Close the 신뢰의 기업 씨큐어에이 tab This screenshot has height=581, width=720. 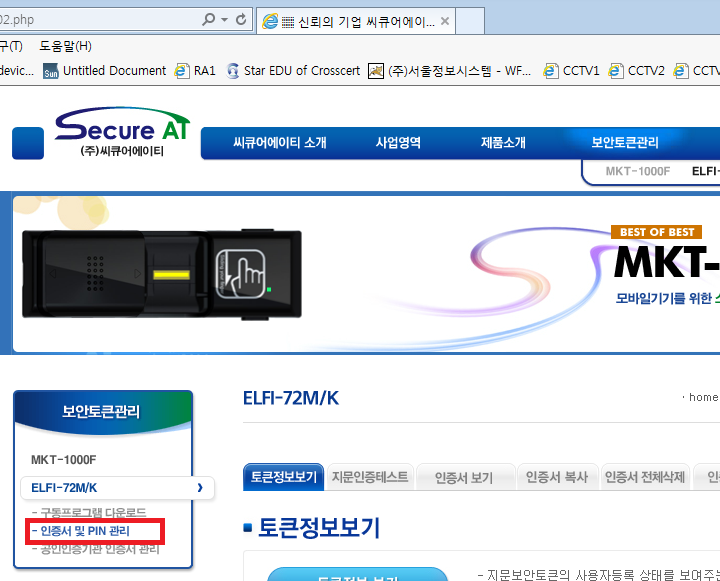pyautogui.click(x=444, y=21)
